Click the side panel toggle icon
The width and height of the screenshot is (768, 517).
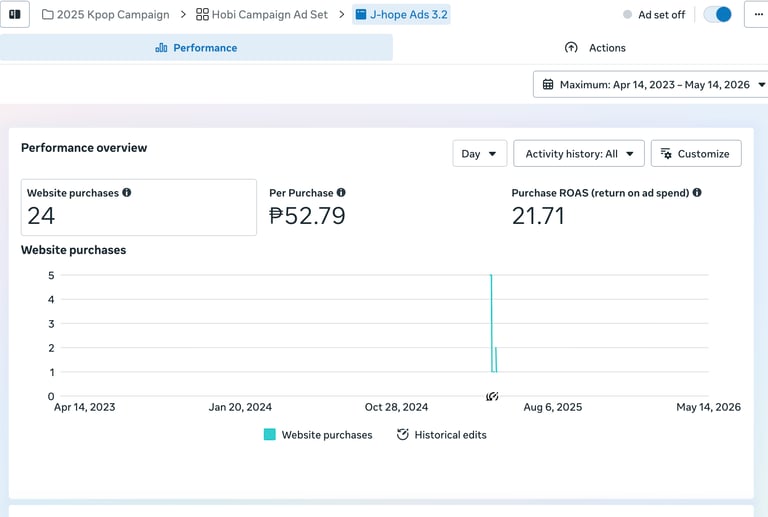coord(15,14)
